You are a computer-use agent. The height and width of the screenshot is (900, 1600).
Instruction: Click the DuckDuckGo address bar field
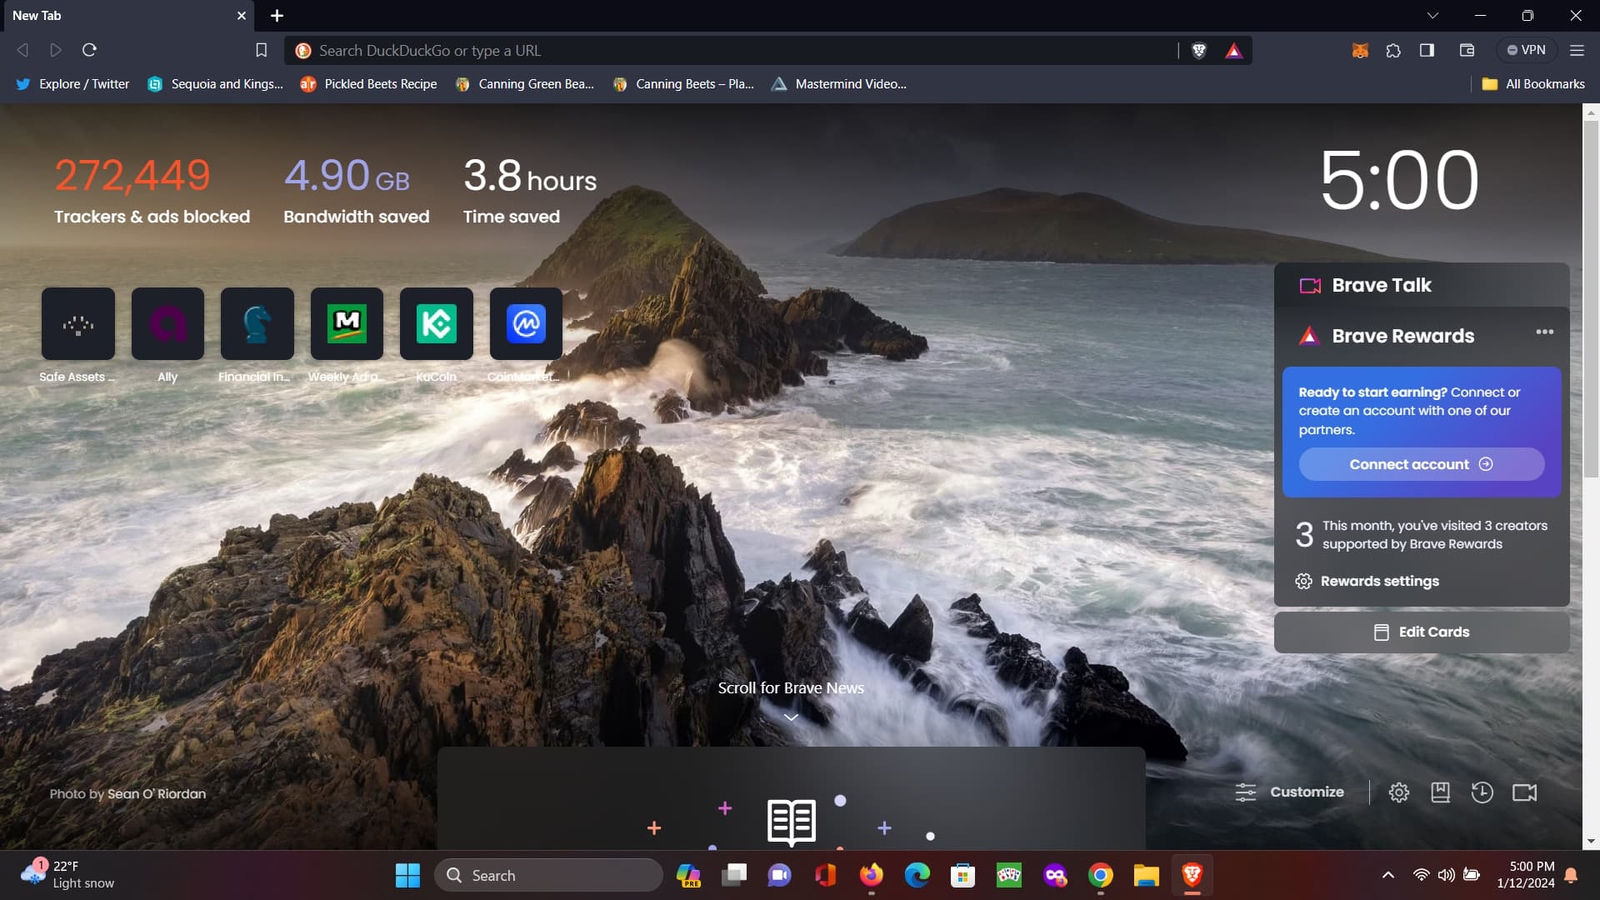[740, 50]
